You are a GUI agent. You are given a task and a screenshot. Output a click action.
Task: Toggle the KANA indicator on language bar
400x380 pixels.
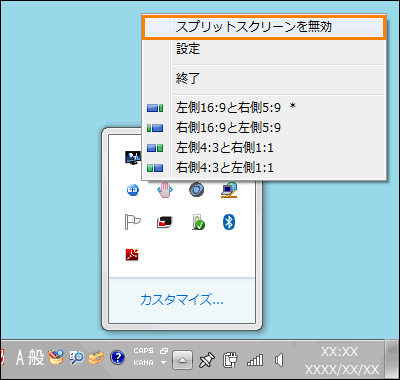click(144, 362)
